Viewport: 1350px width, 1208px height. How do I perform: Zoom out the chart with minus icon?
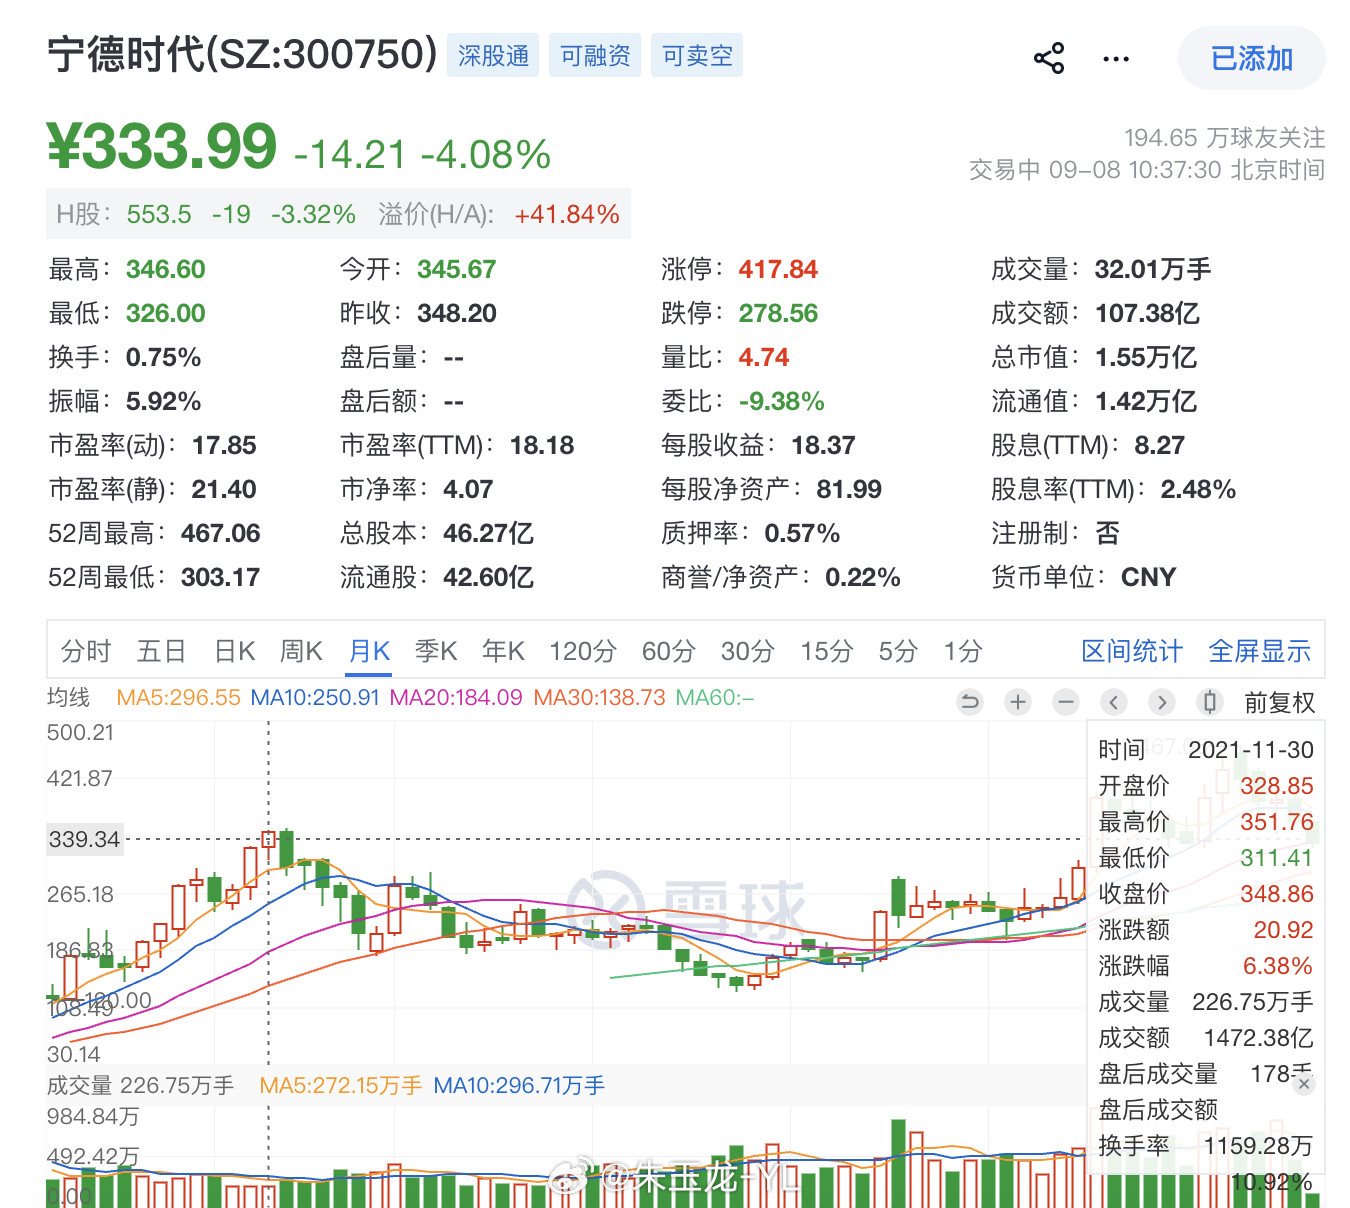coord(1066,702)
